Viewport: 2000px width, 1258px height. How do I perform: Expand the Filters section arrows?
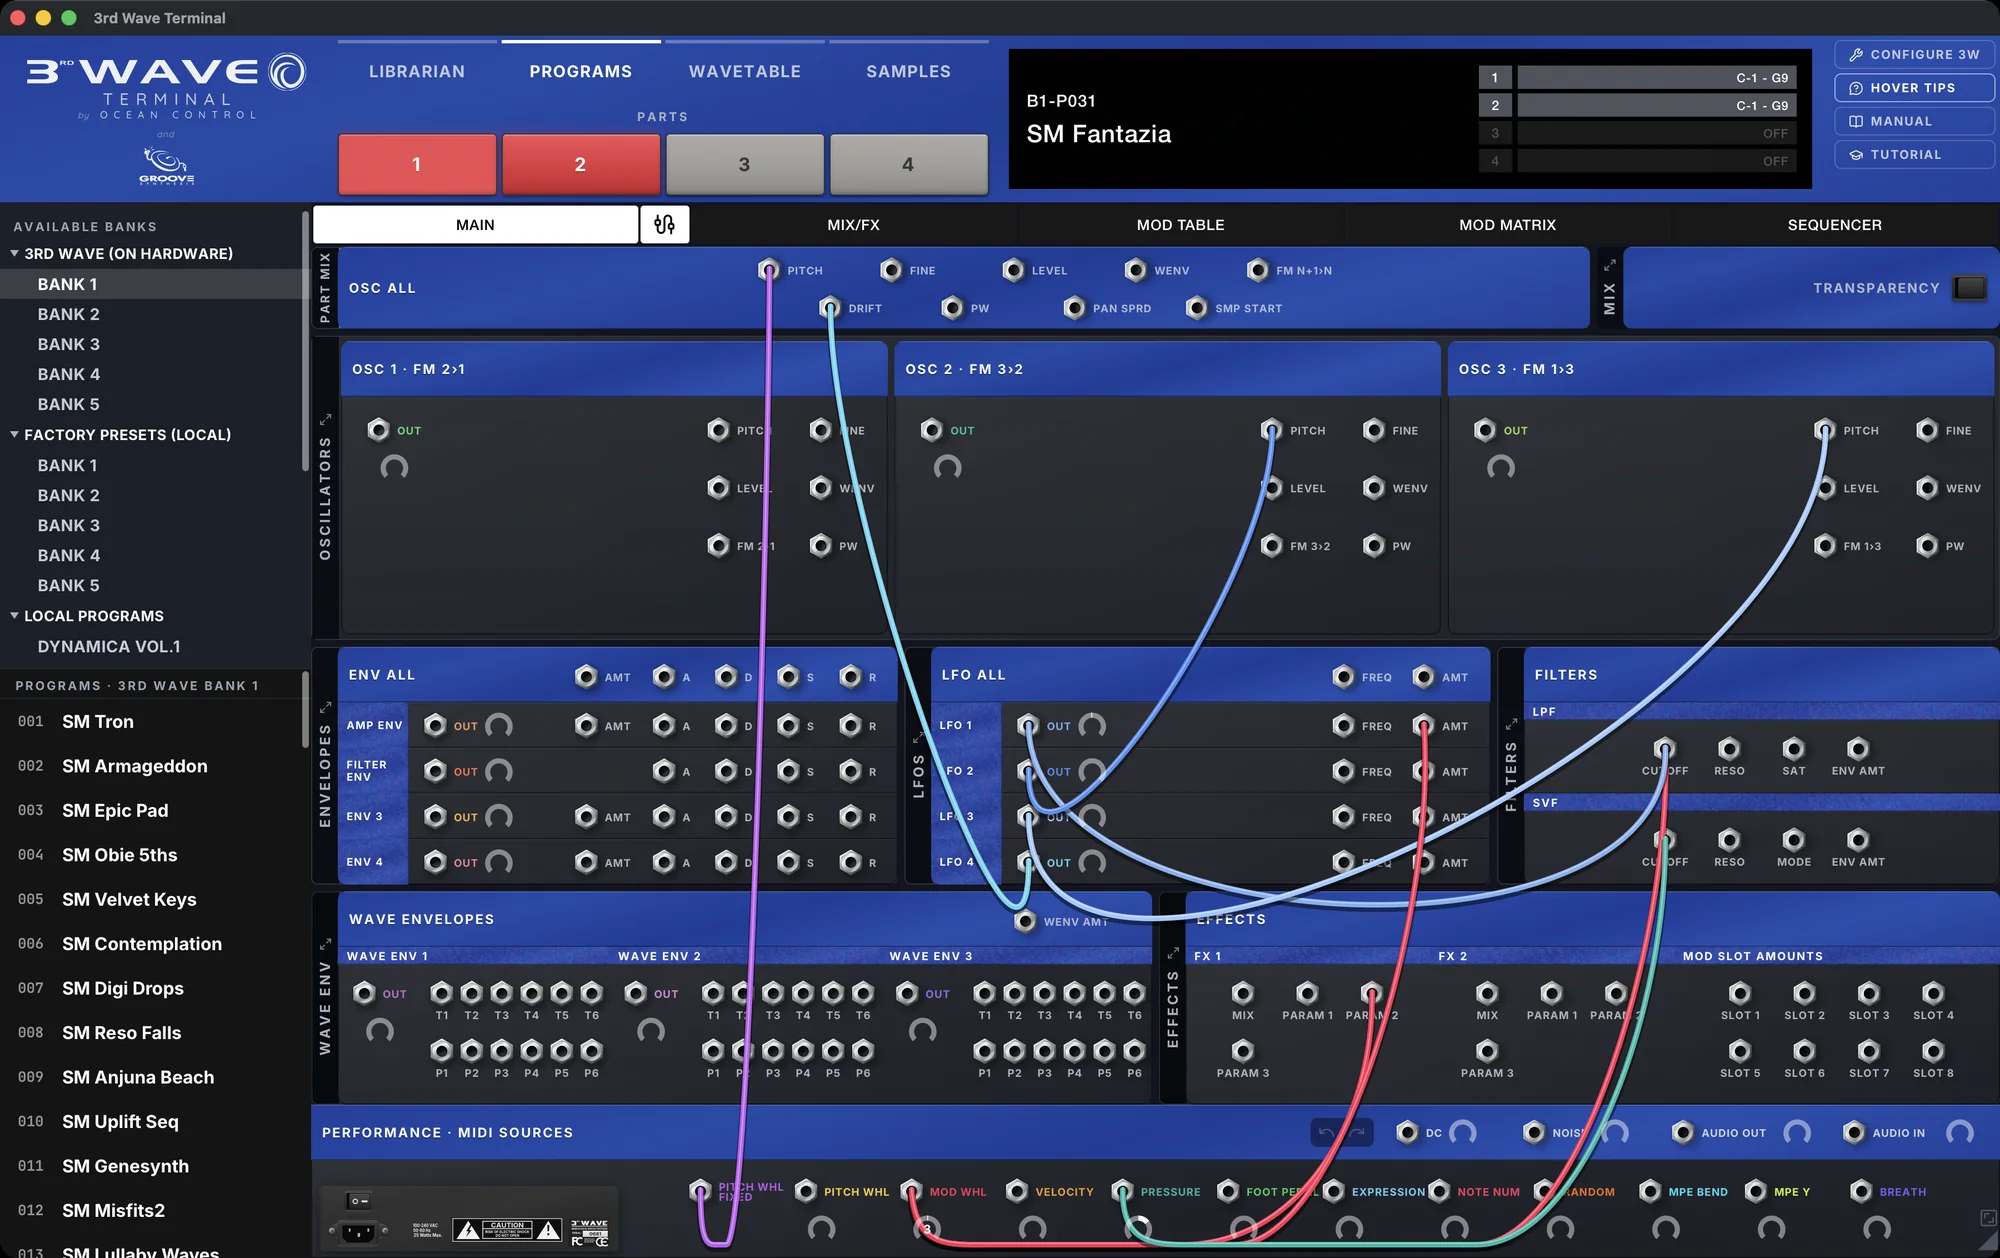1511,724
